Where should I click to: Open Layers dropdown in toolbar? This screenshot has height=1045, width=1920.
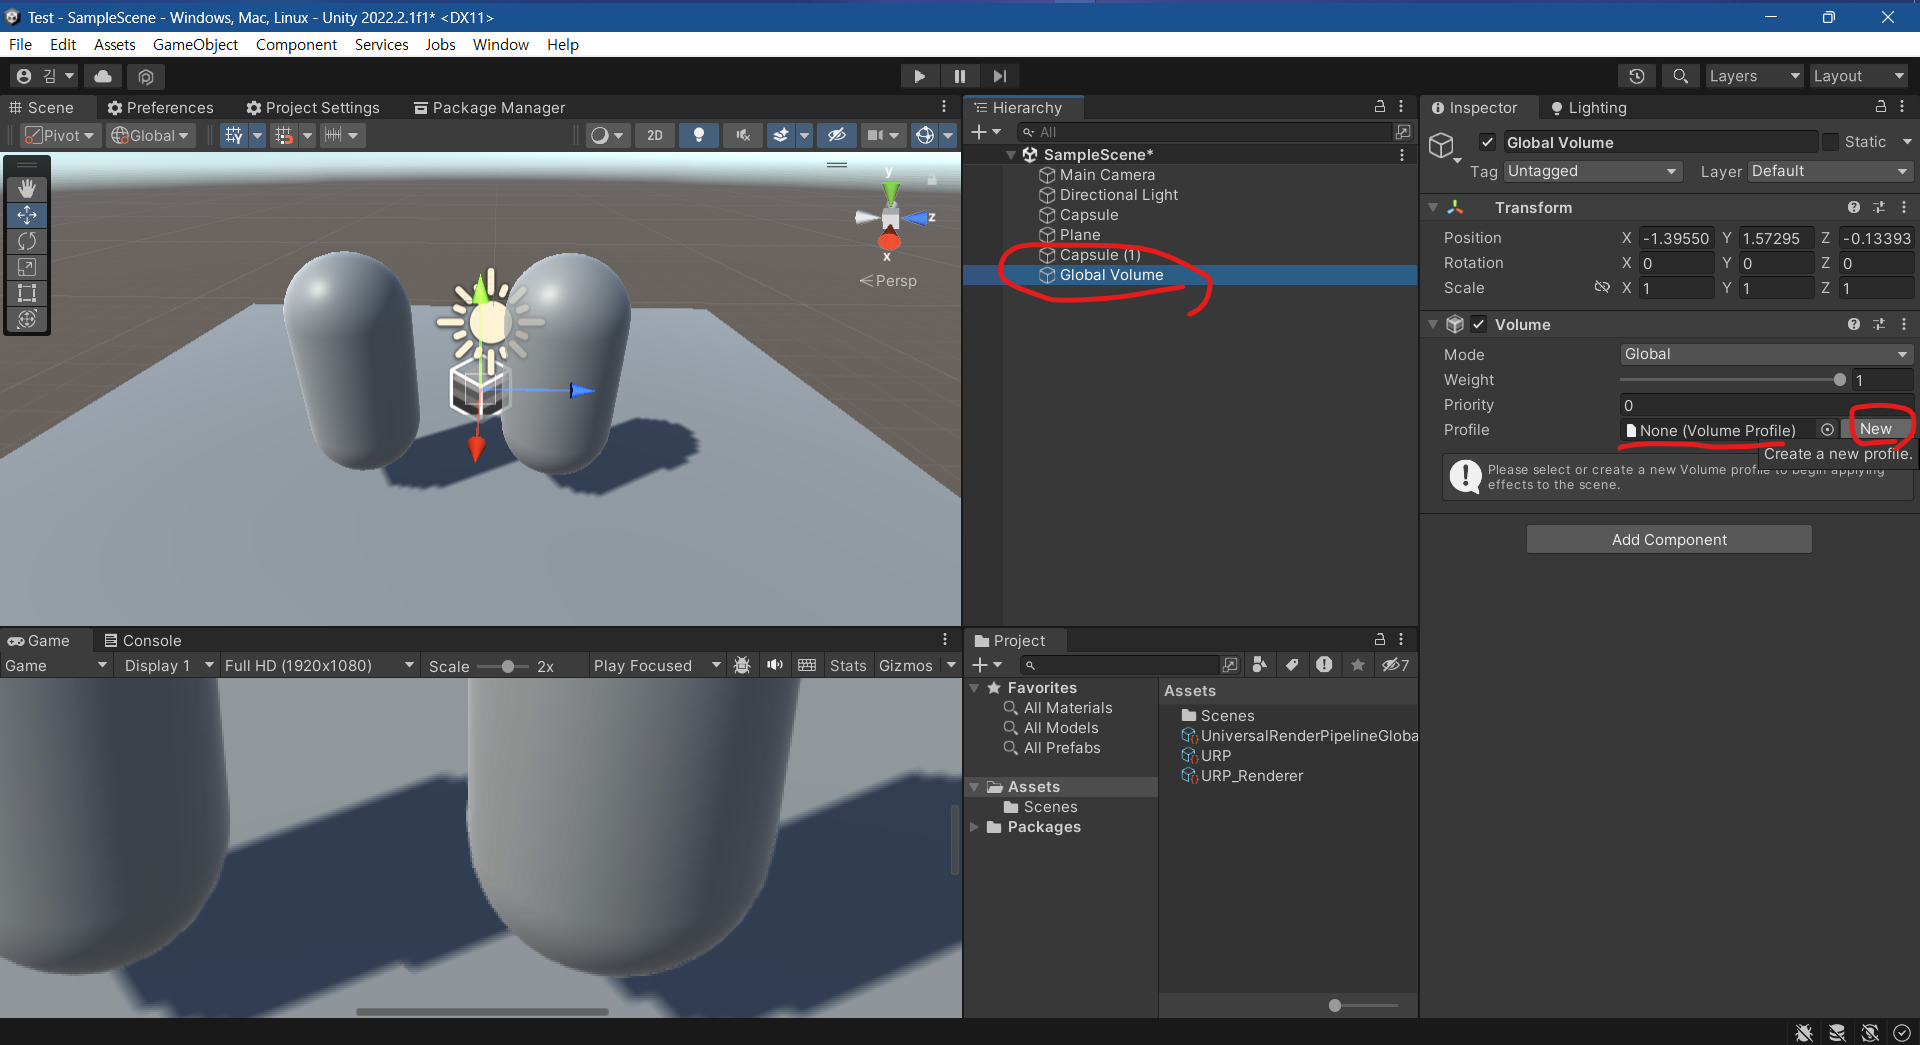1754,76
